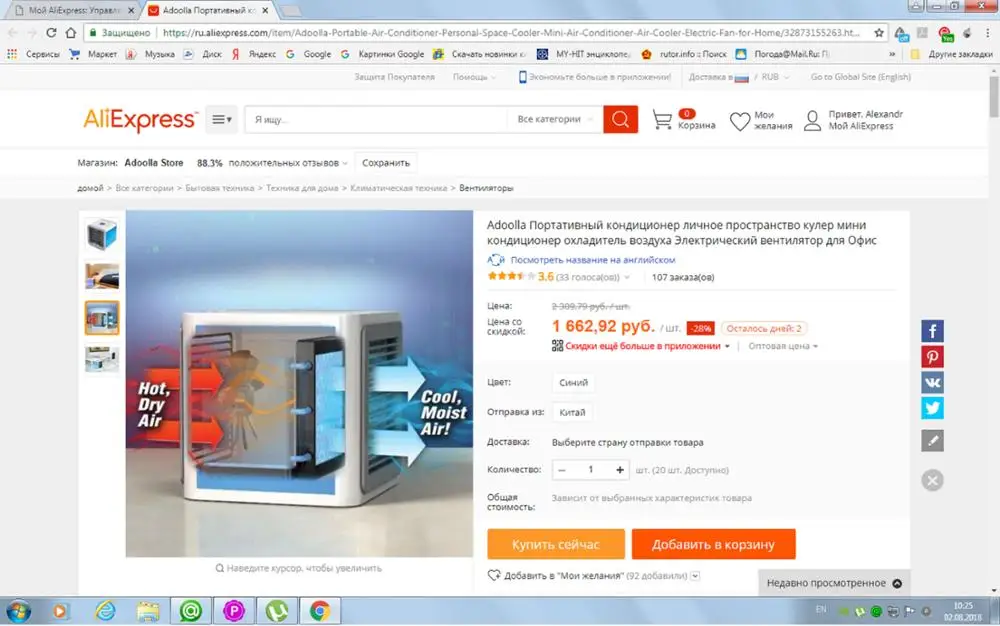The height and width of the screenshot is (626, 1000).
Task: Open the hamburger categories menu next to the logo
Action: click(x=221, y=119)
